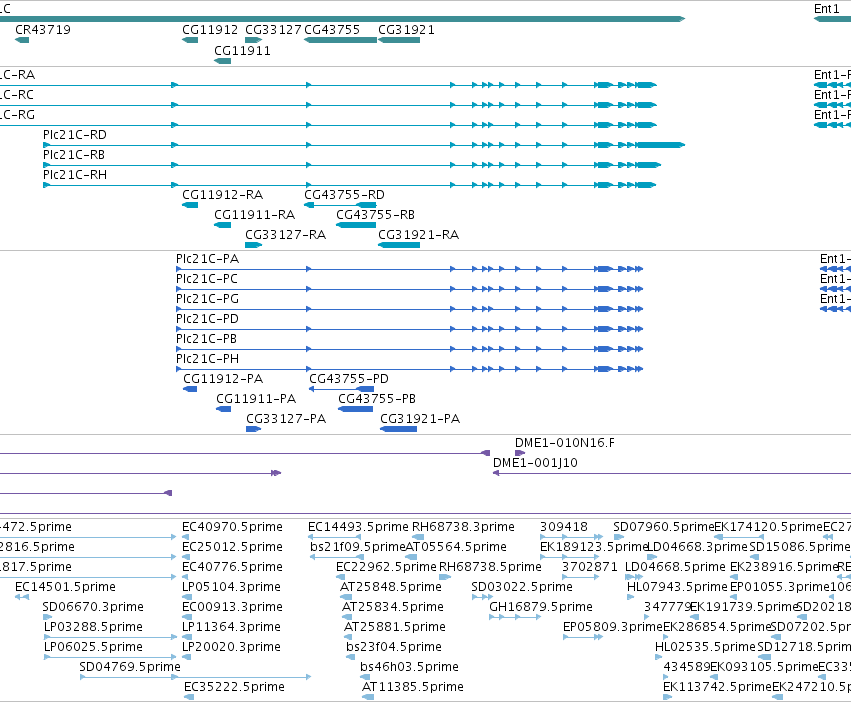Select the Plc21C-RD transcript label
This screenshot has width=851, height=702.
click(75, 135)
